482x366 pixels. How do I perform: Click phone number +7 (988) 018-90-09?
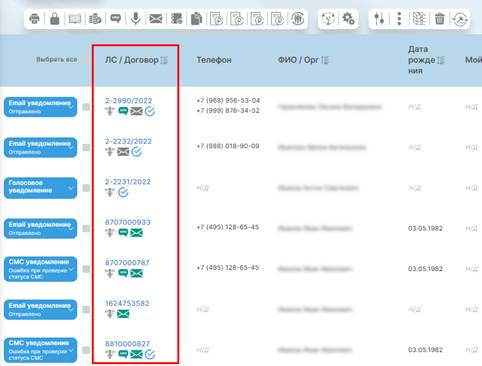[228, 146]
